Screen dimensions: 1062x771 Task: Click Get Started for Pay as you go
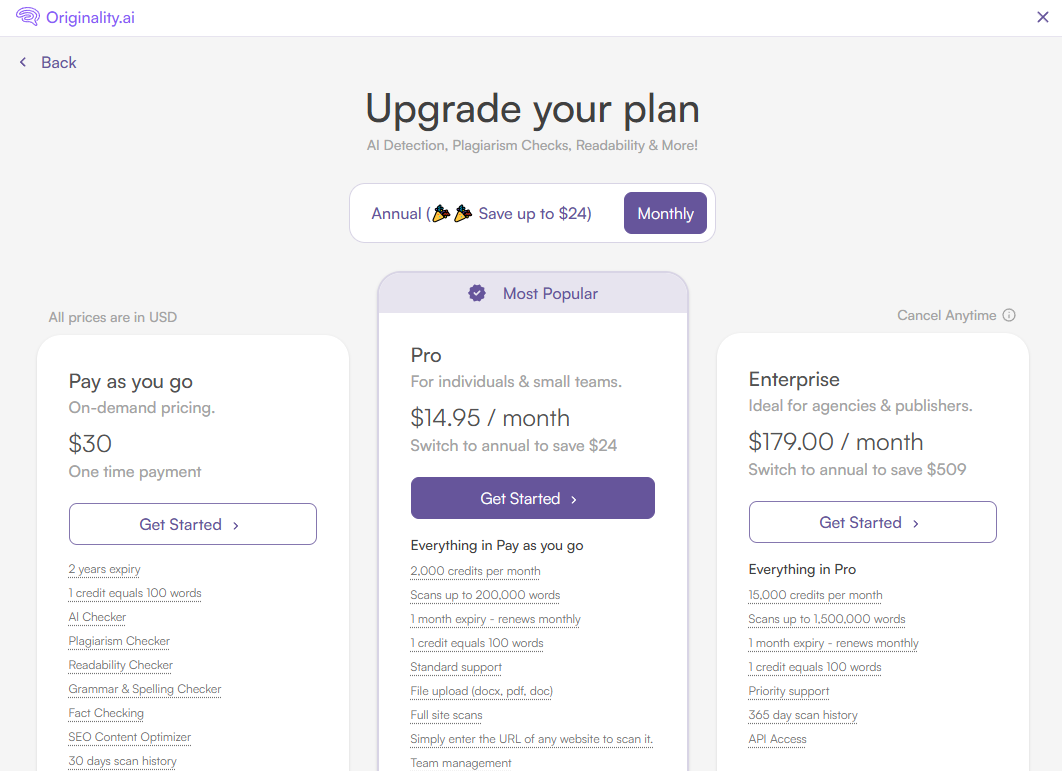click(192, 524)
